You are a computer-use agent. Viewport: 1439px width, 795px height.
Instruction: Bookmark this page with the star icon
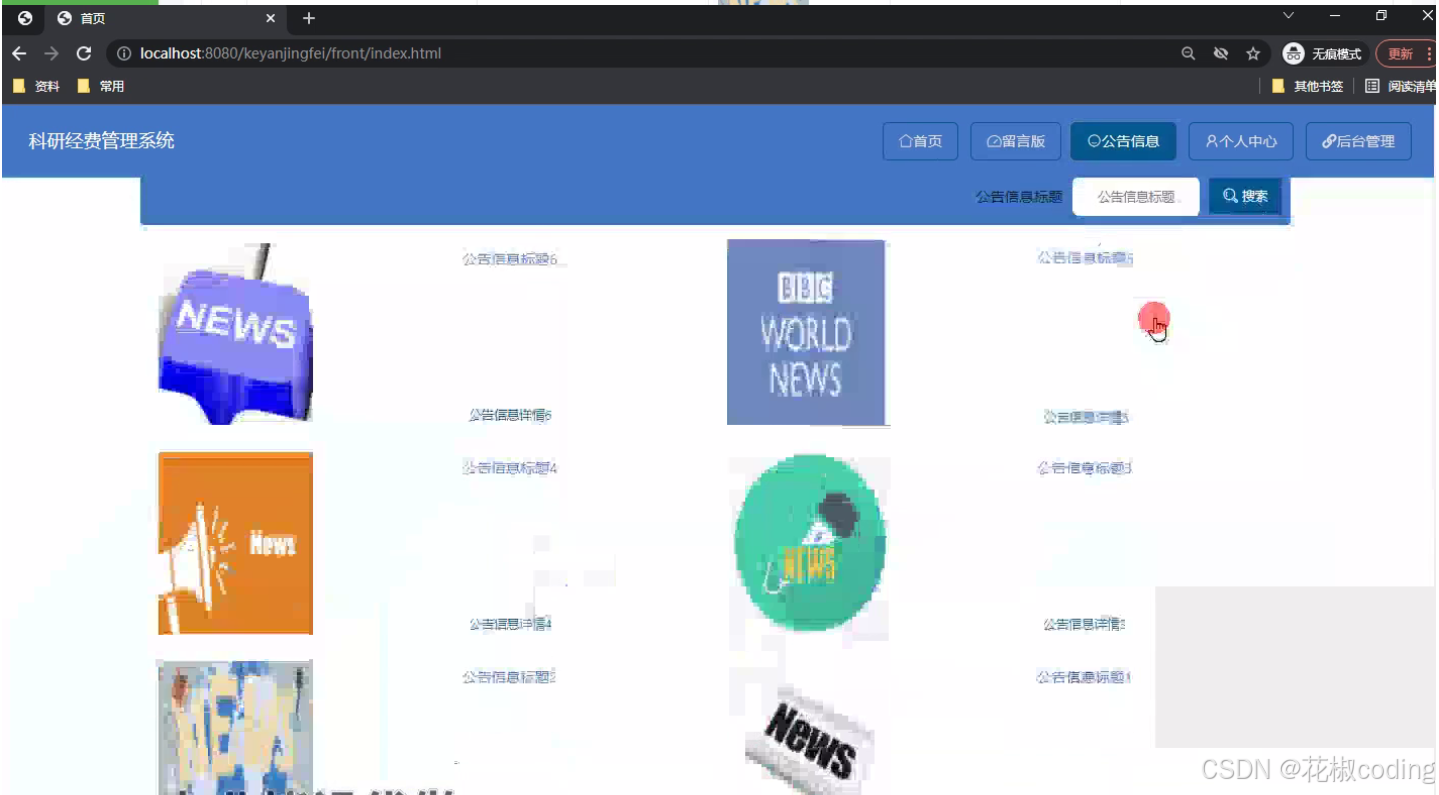coord(1253,53)
